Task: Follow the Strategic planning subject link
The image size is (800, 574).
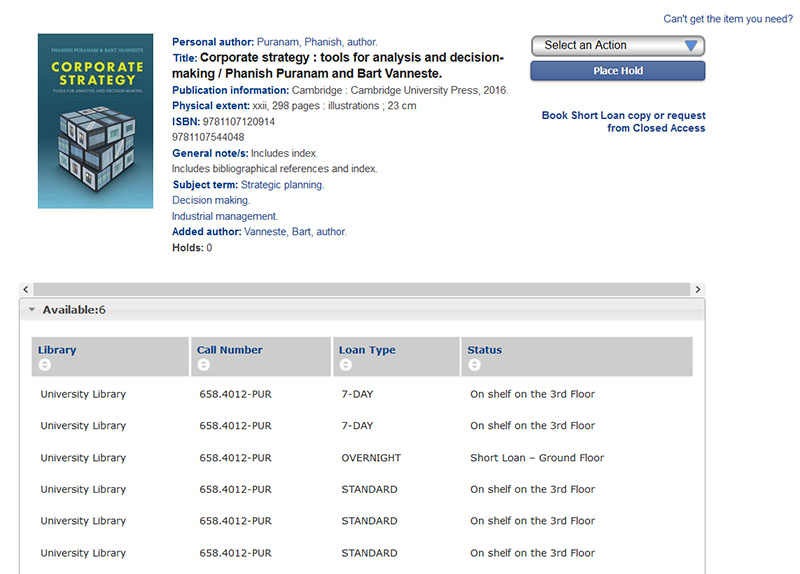Action: [282, 185]
